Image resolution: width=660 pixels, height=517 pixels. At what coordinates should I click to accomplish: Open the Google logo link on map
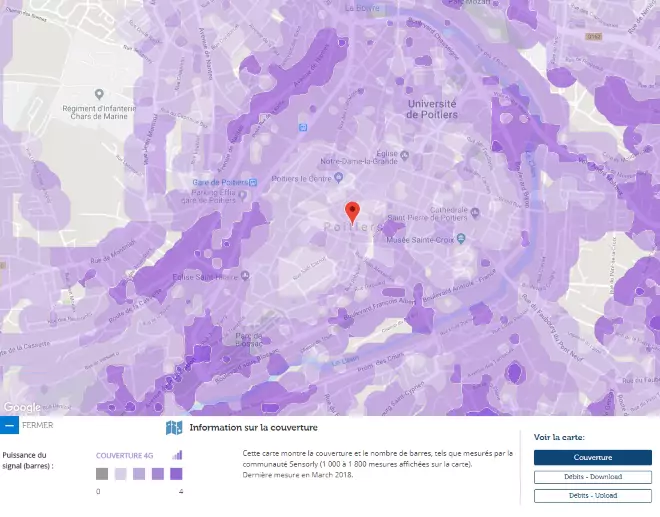pos(22,407)
